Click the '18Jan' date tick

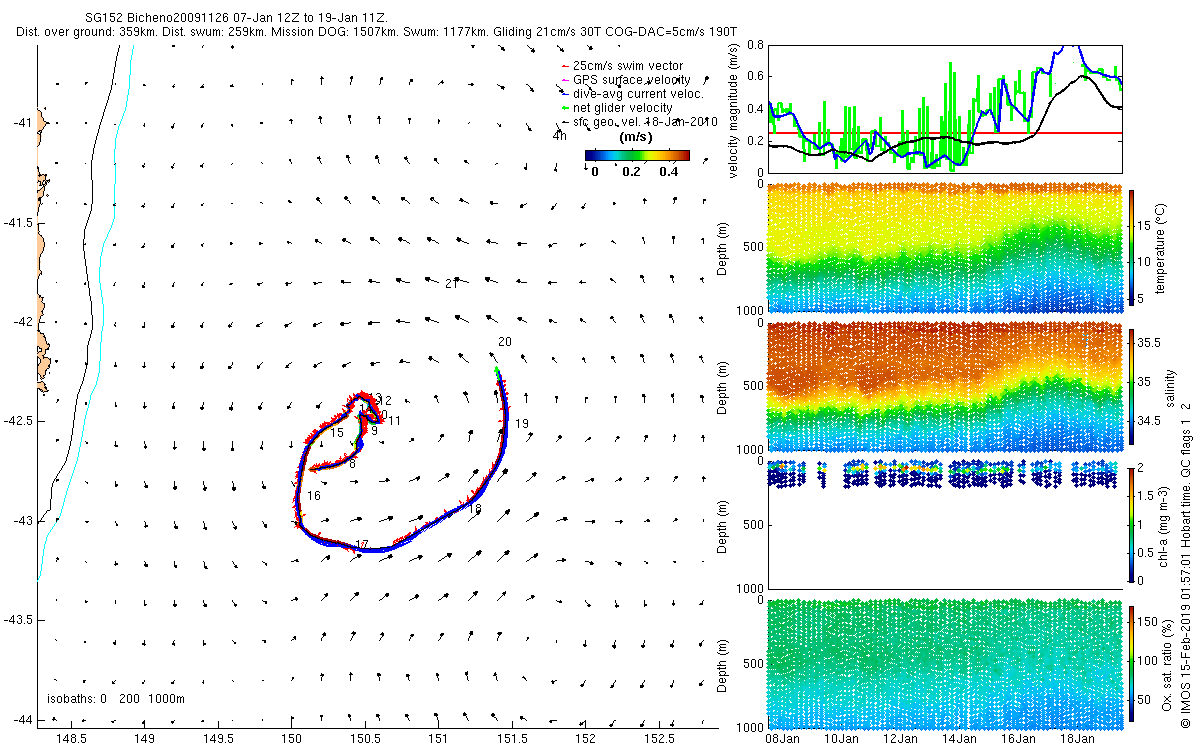(1077, 738)
